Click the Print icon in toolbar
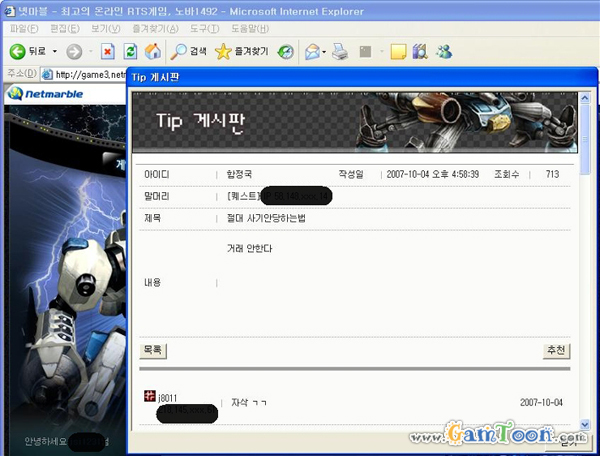Image resolution: width=600 pixels, height=456 pixels. [340, 51]
